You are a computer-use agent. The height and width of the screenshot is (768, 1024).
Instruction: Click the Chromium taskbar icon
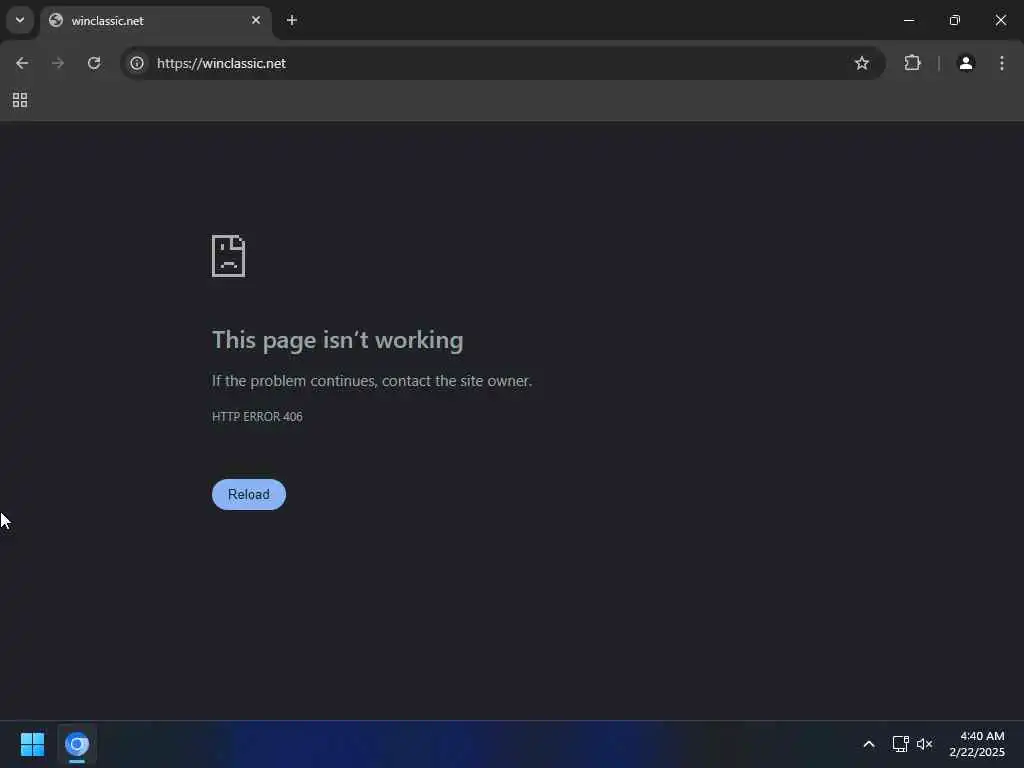point(77,744)
